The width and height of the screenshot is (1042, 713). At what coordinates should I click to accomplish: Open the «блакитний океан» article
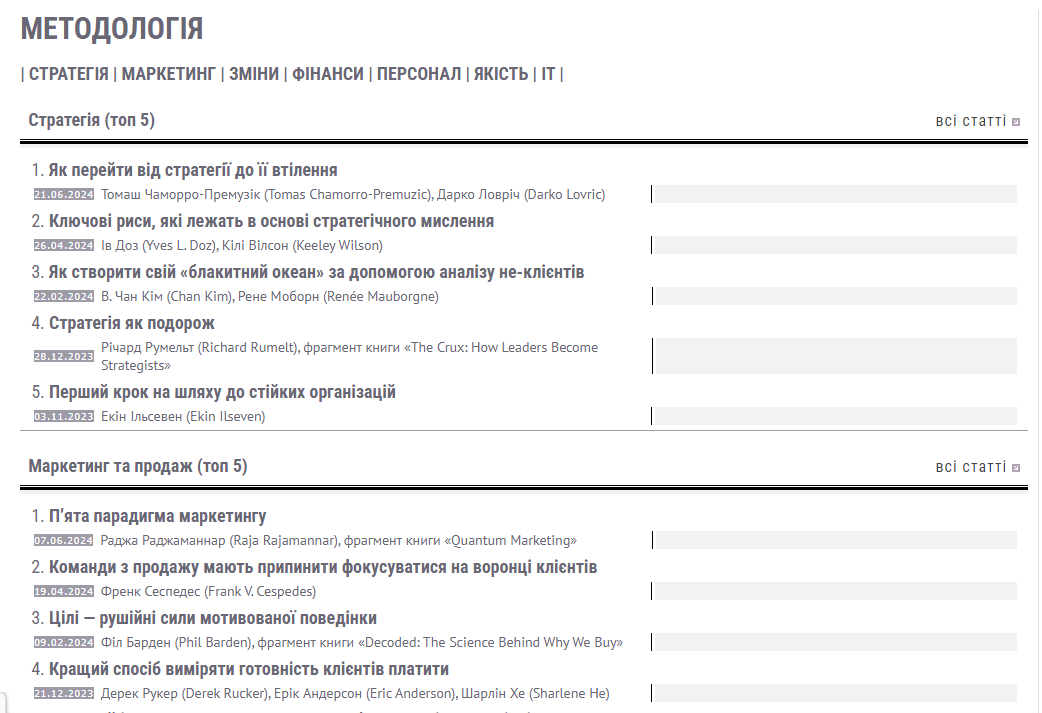point(316,272)
